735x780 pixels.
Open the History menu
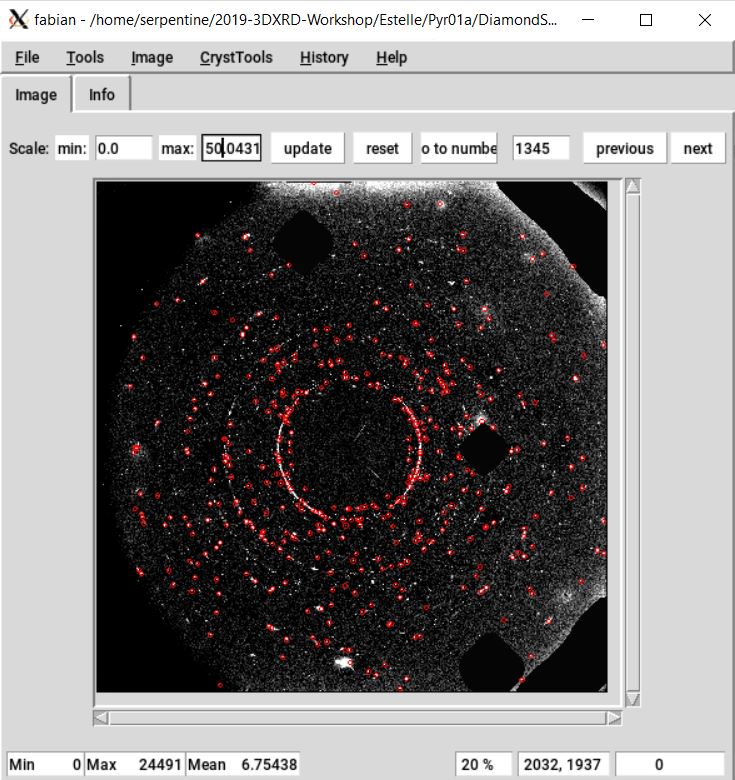324,57
